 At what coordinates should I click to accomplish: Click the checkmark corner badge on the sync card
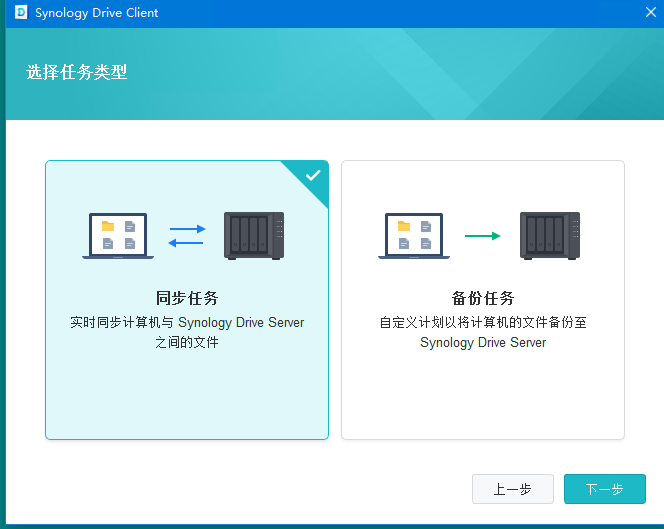point(313,176)
